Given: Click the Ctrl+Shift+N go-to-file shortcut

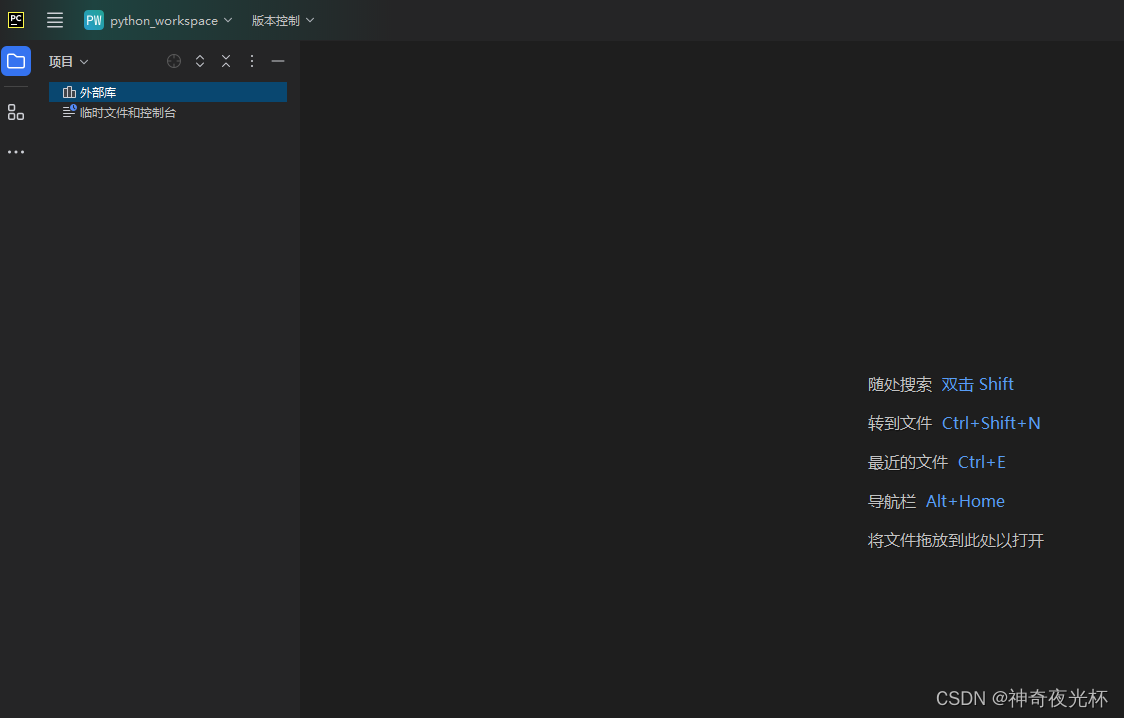Looking at the screenshot, I should 990,423.
